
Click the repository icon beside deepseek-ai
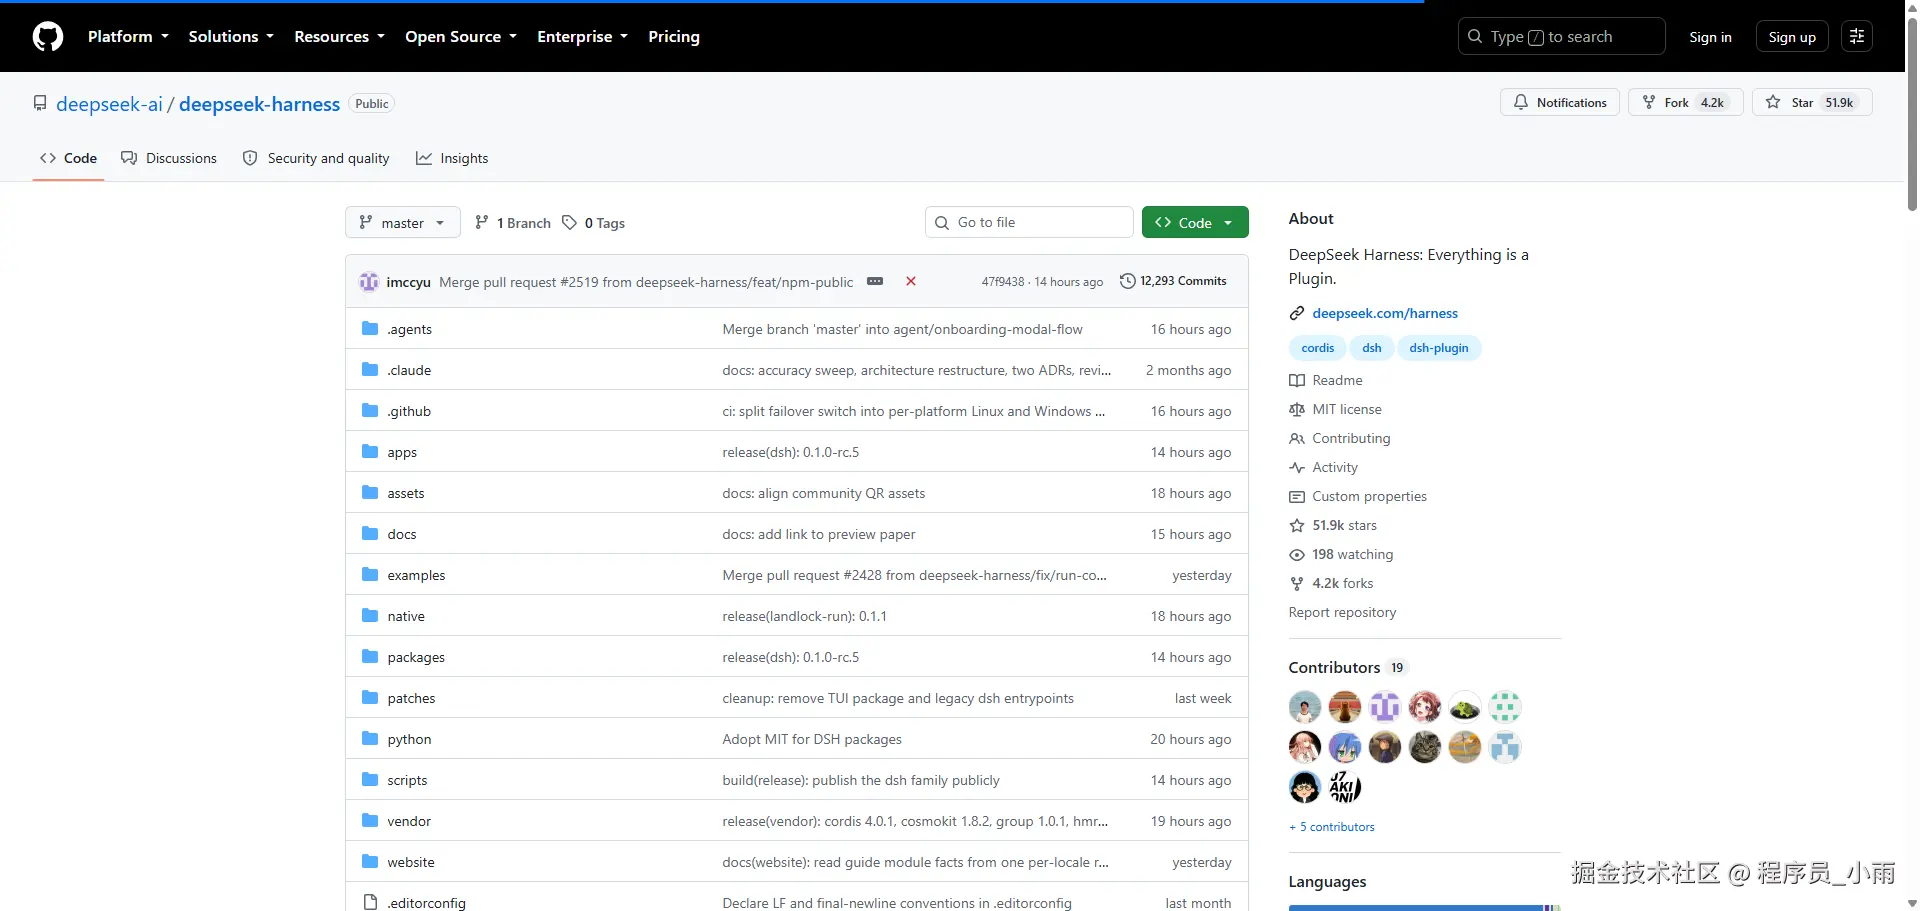pos(40,104)
